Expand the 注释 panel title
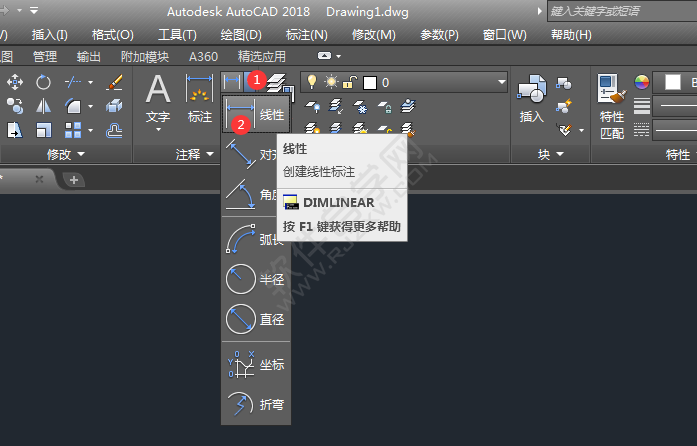This screenshot has width=697, height=446. [x=195, y=154]
